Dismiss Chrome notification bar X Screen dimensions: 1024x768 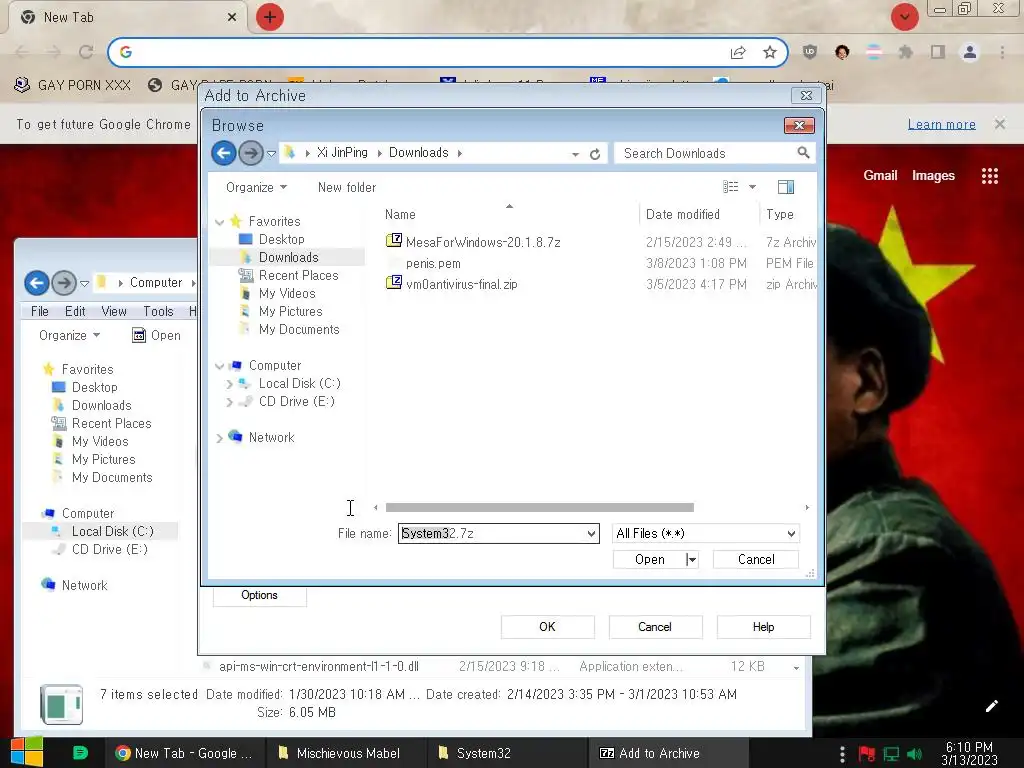pos(1000,124)
